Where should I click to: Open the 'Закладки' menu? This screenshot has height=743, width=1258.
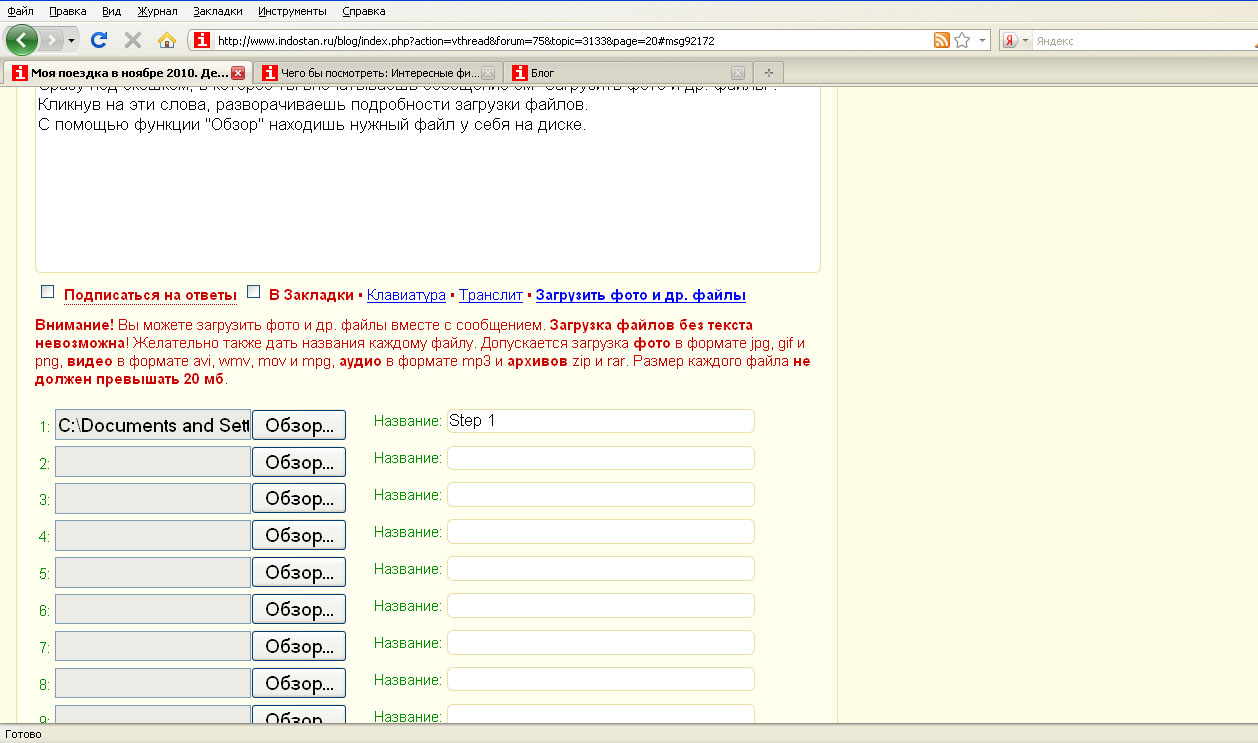(x=218, y=11)
